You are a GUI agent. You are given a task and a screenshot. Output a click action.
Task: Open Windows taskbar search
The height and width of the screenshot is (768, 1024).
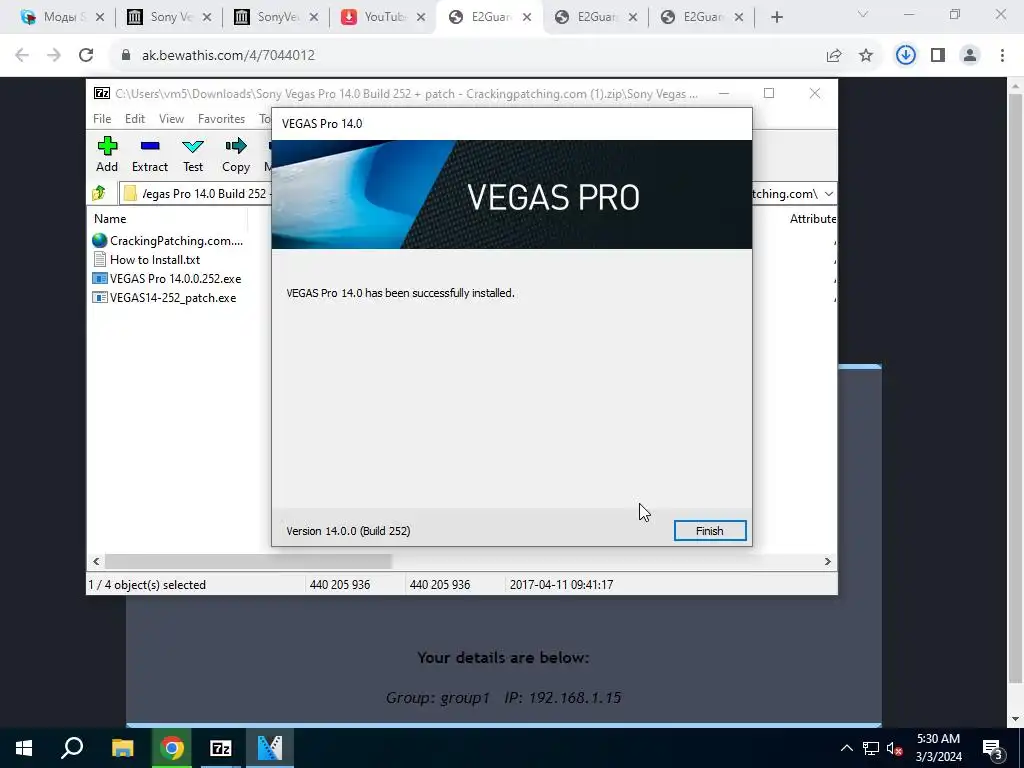point(72,748)
